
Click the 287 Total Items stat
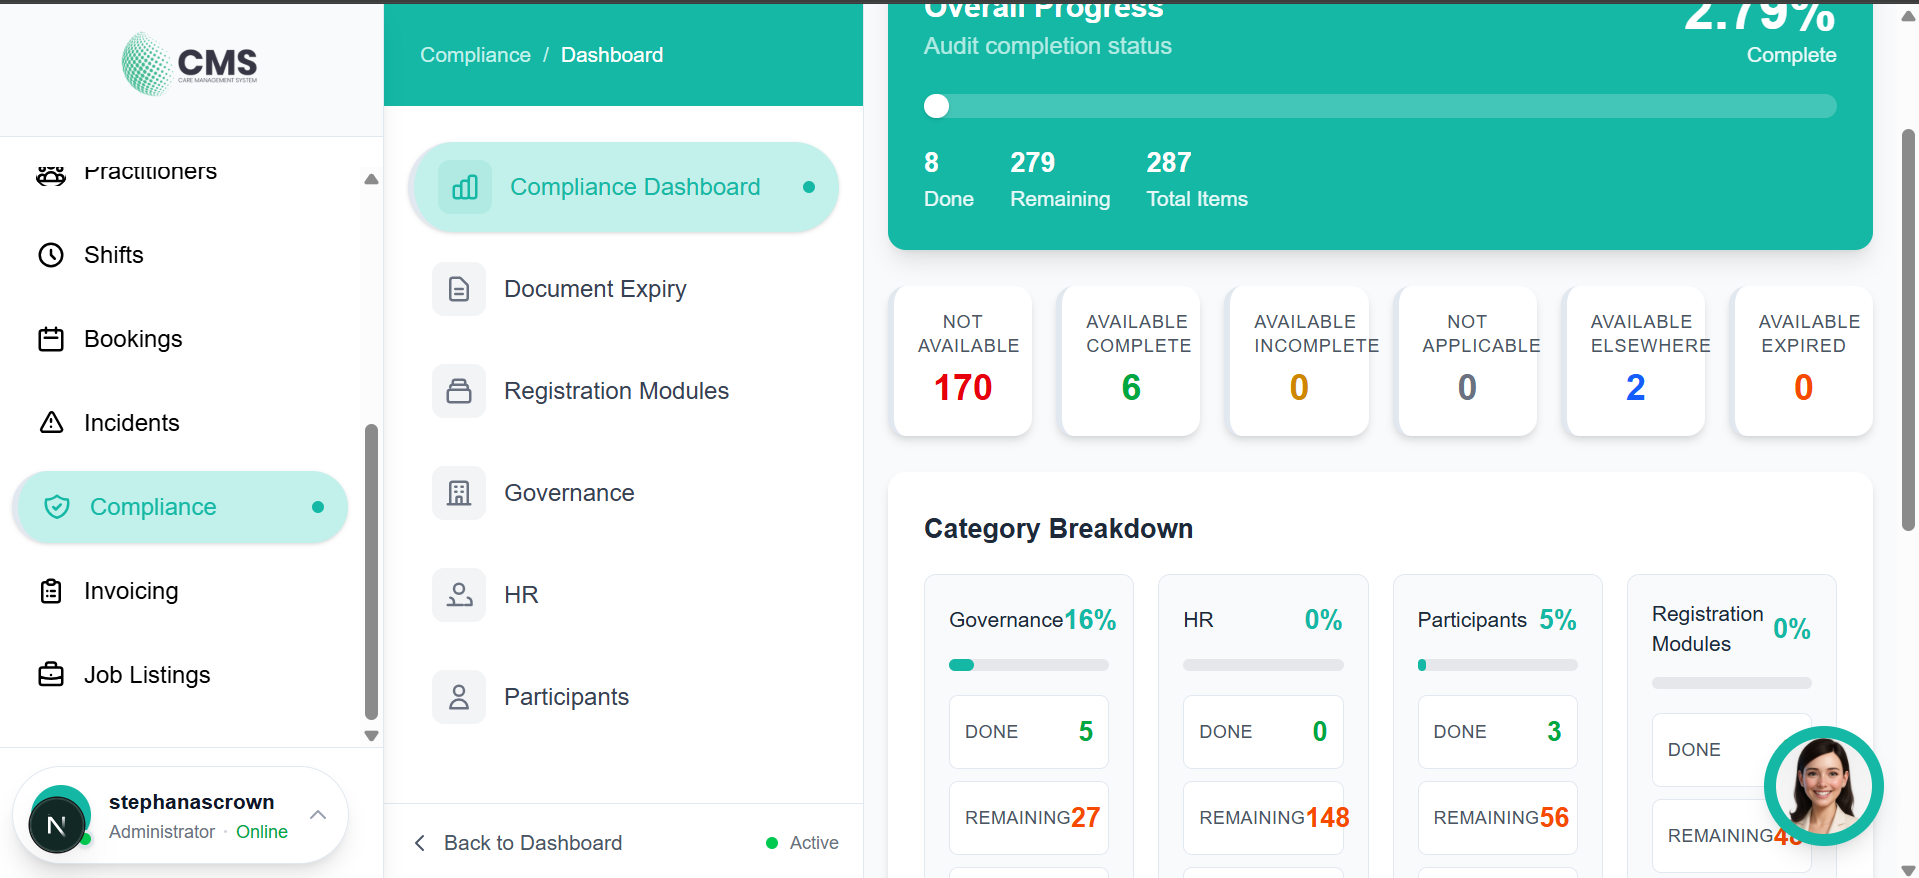1197,179
